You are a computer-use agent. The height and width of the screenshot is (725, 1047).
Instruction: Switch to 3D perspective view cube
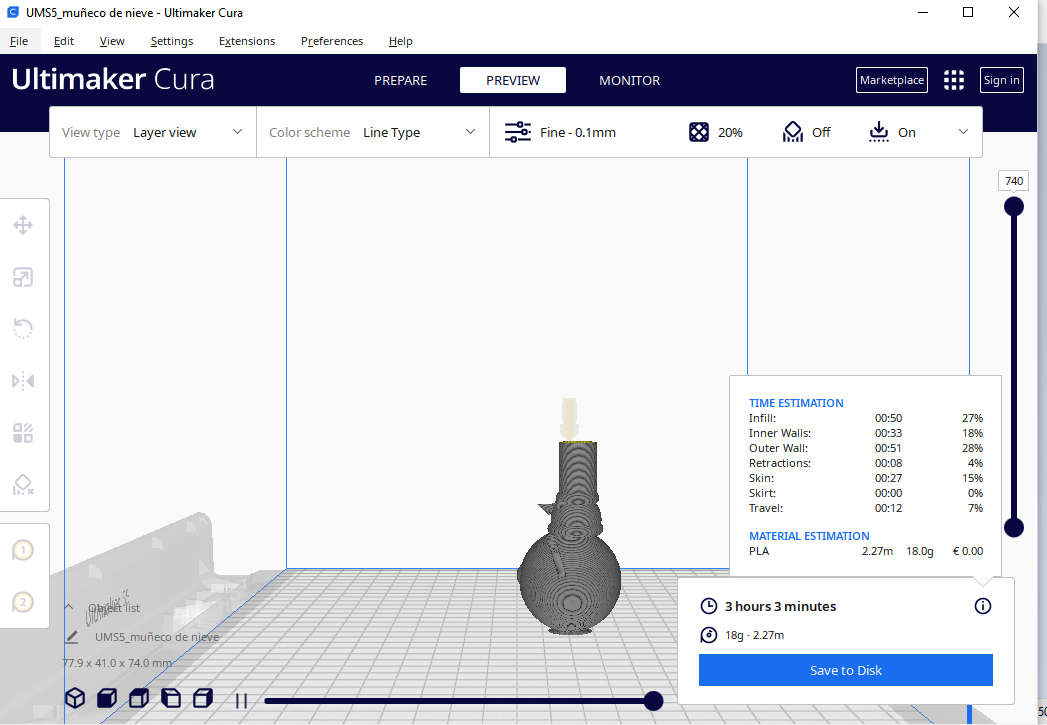[x=75, y=698]
